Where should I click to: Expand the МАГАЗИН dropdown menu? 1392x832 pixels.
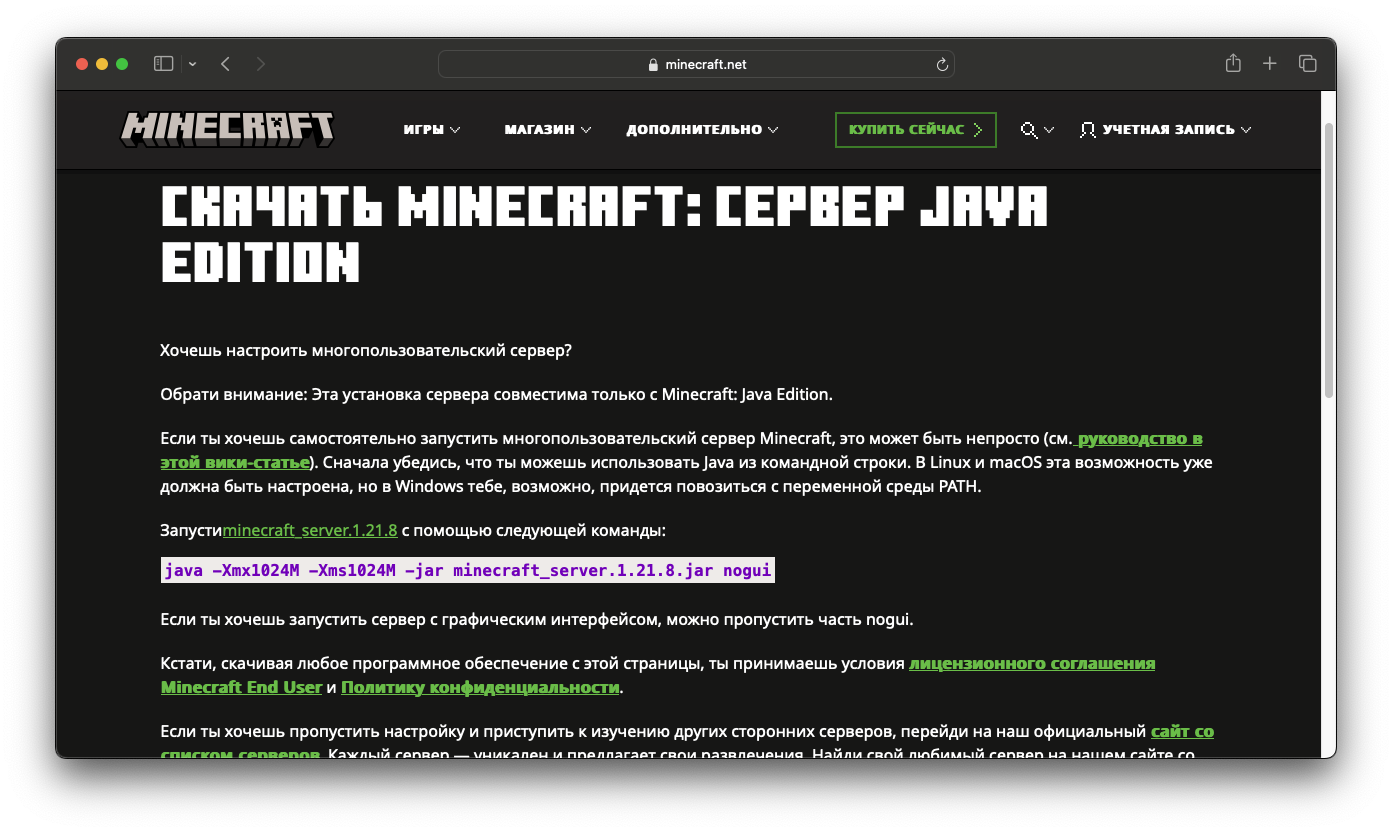click(x=548, y=130)
